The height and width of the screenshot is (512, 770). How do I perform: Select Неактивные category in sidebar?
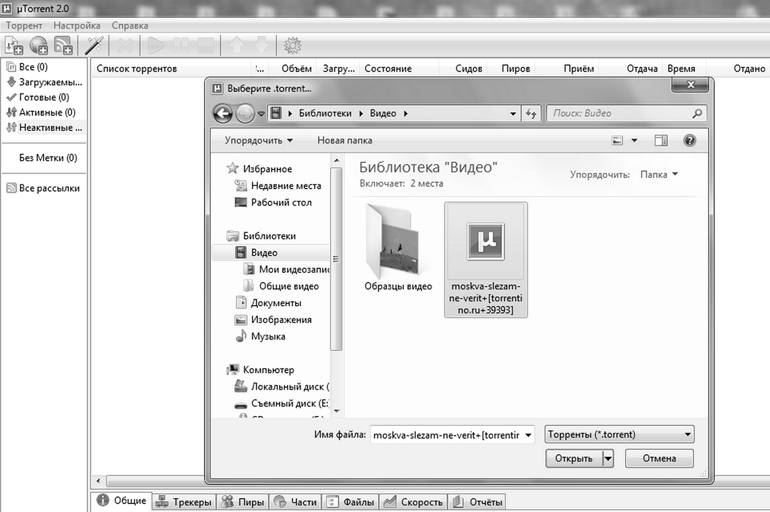point(44,128)
